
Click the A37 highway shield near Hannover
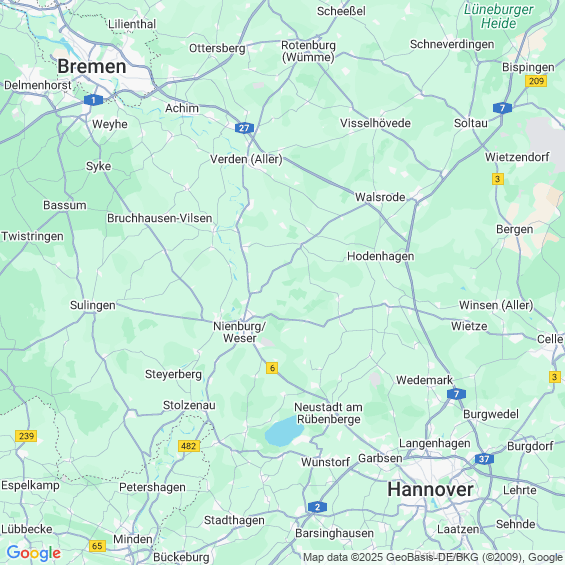click(484, 459)
